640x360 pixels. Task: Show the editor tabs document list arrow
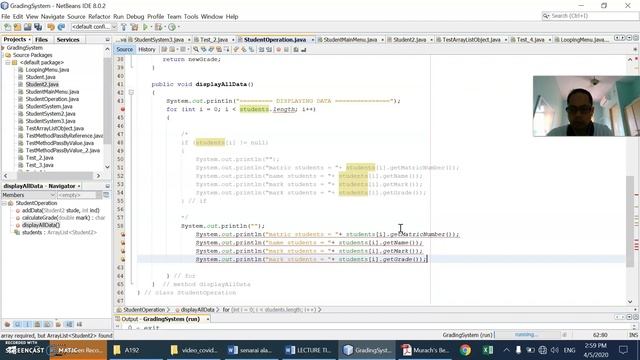pos(629,38)
